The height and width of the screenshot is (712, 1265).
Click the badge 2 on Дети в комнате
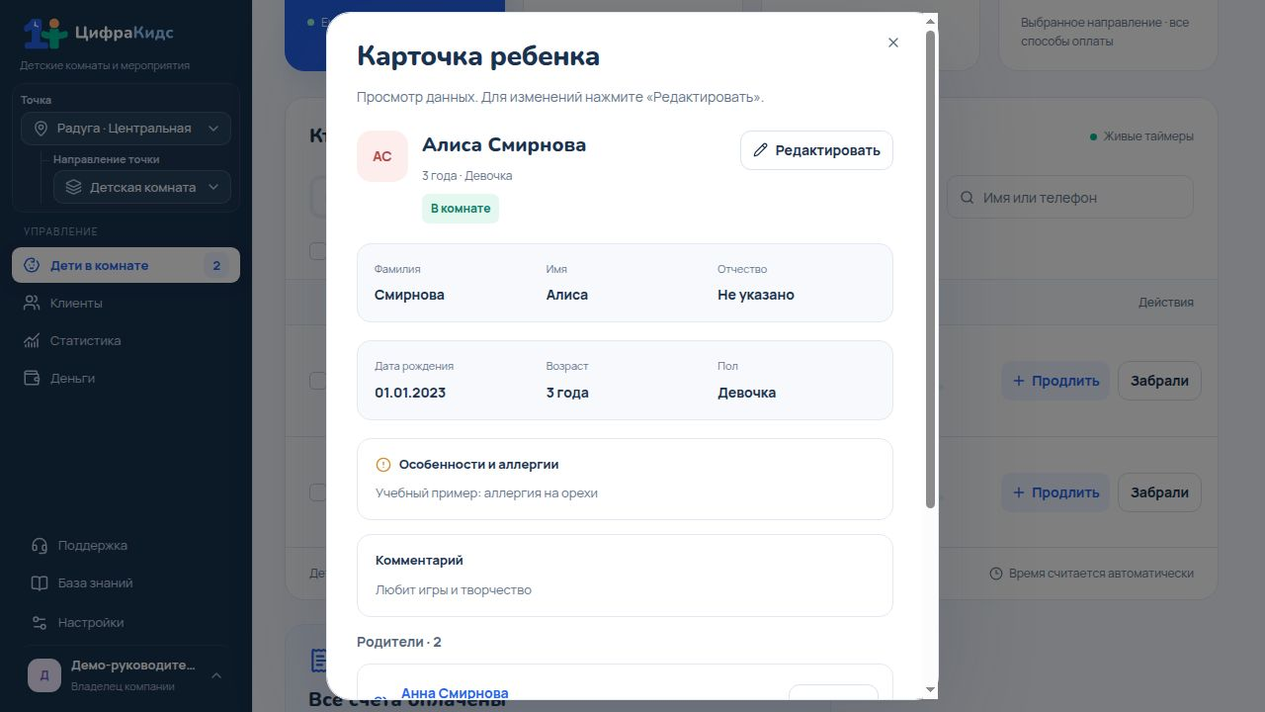(x=216, y=265)
